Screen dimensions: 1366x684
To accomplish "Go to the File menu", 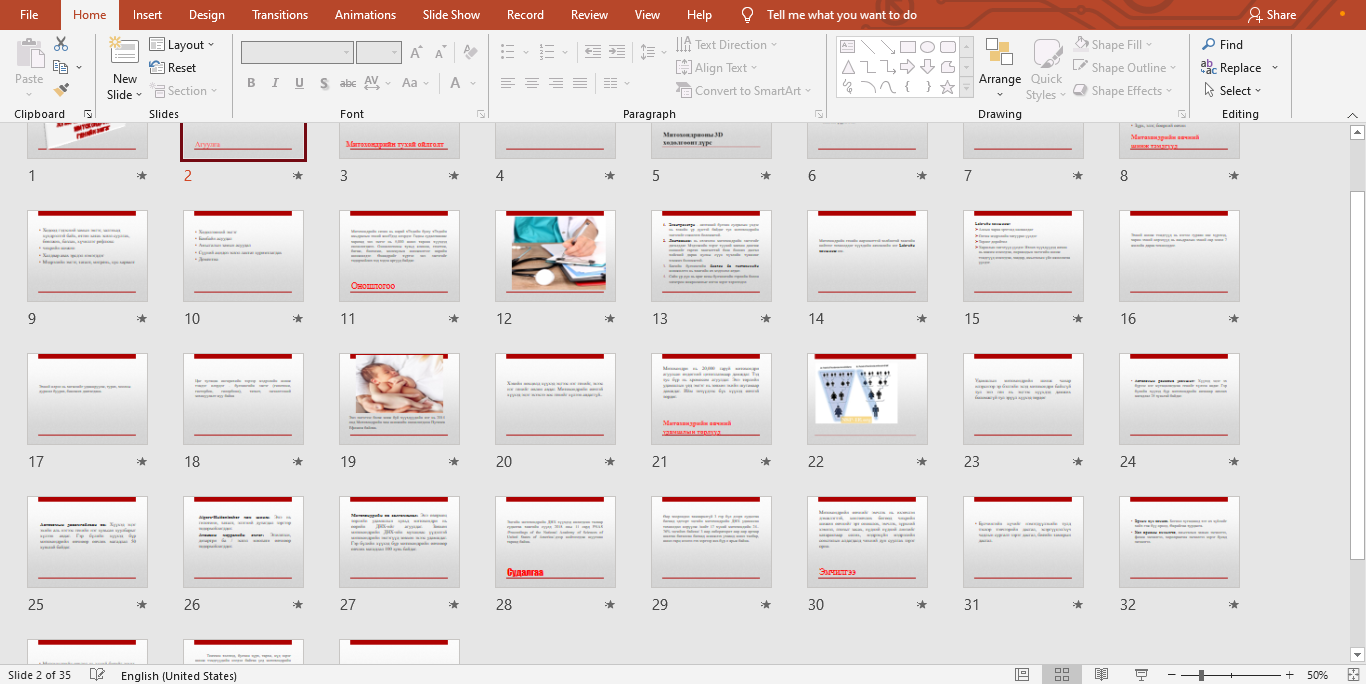I will pos(29,15).
